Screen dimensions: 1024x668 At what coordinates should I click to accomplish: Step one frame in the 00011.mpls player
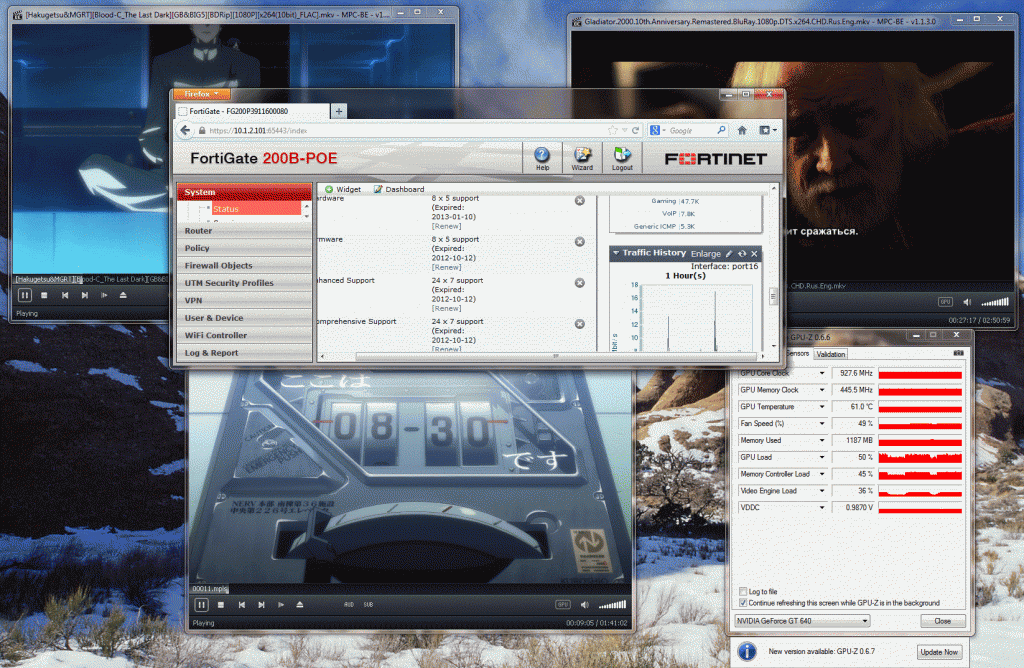pyautogui.click(x=281, y=605)
